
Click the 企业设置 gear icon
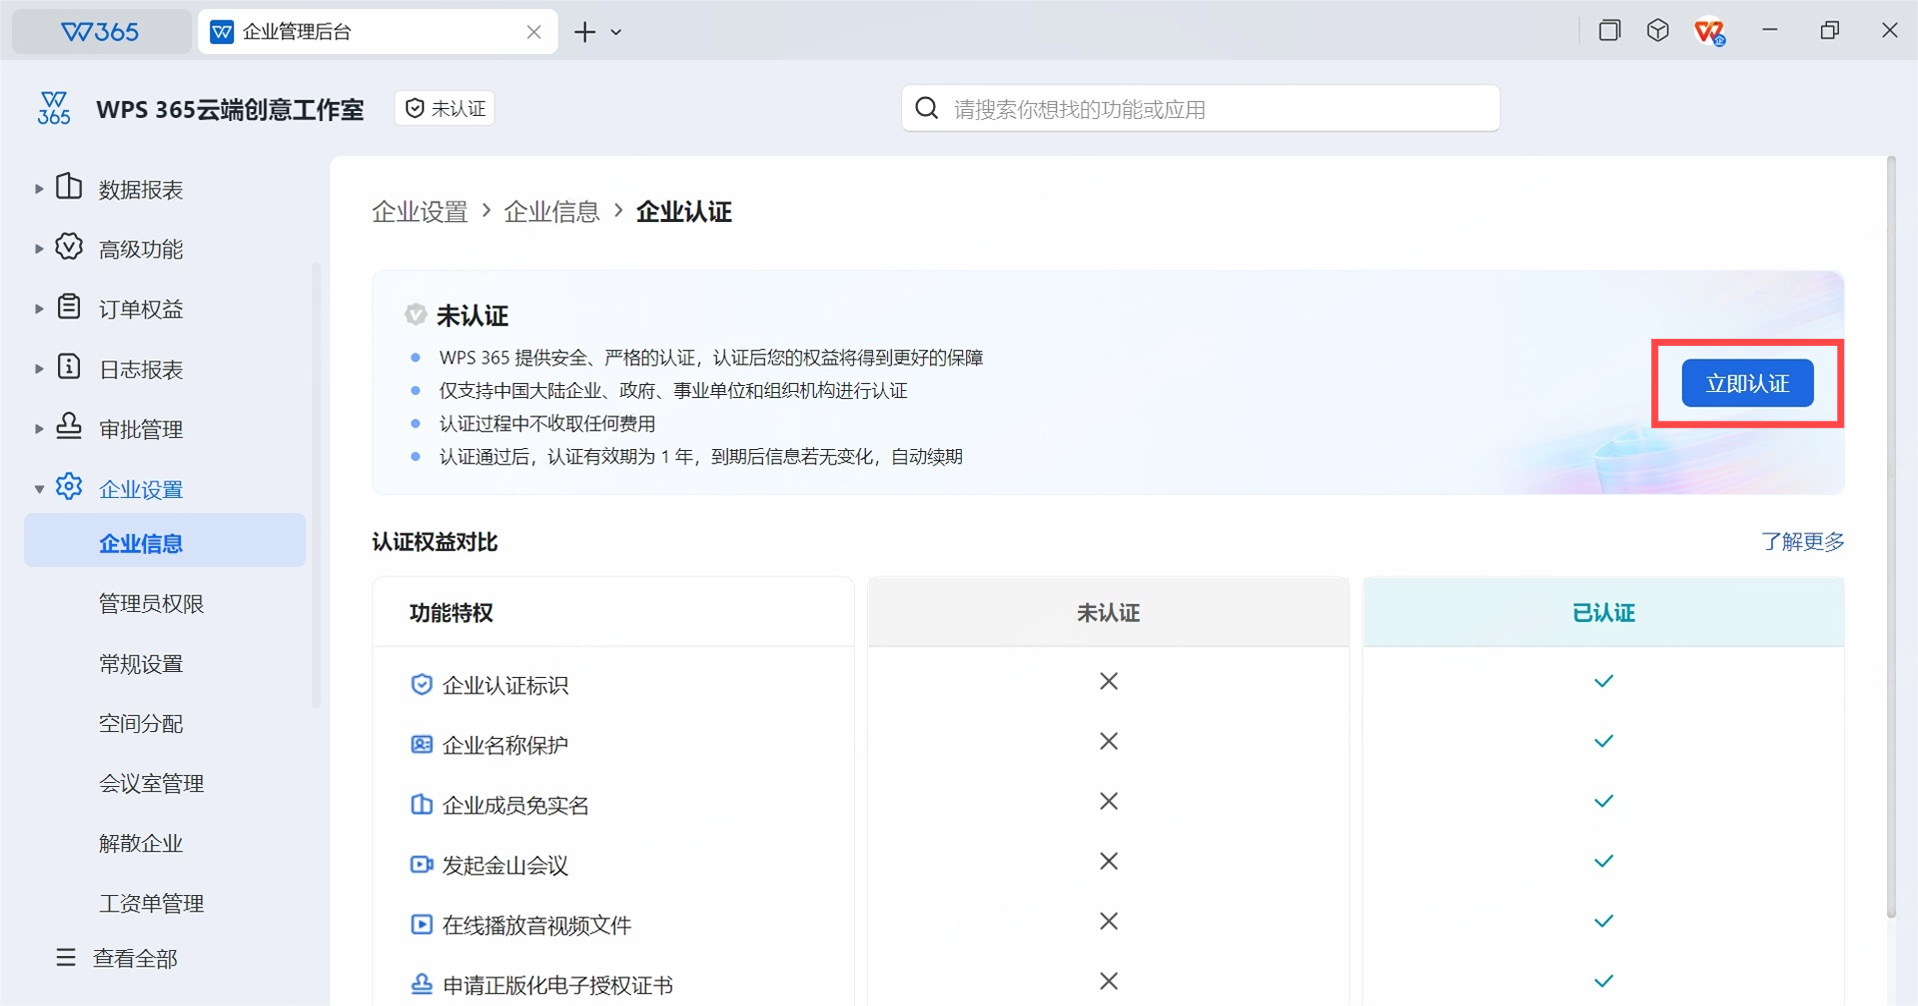click(69, 487)
